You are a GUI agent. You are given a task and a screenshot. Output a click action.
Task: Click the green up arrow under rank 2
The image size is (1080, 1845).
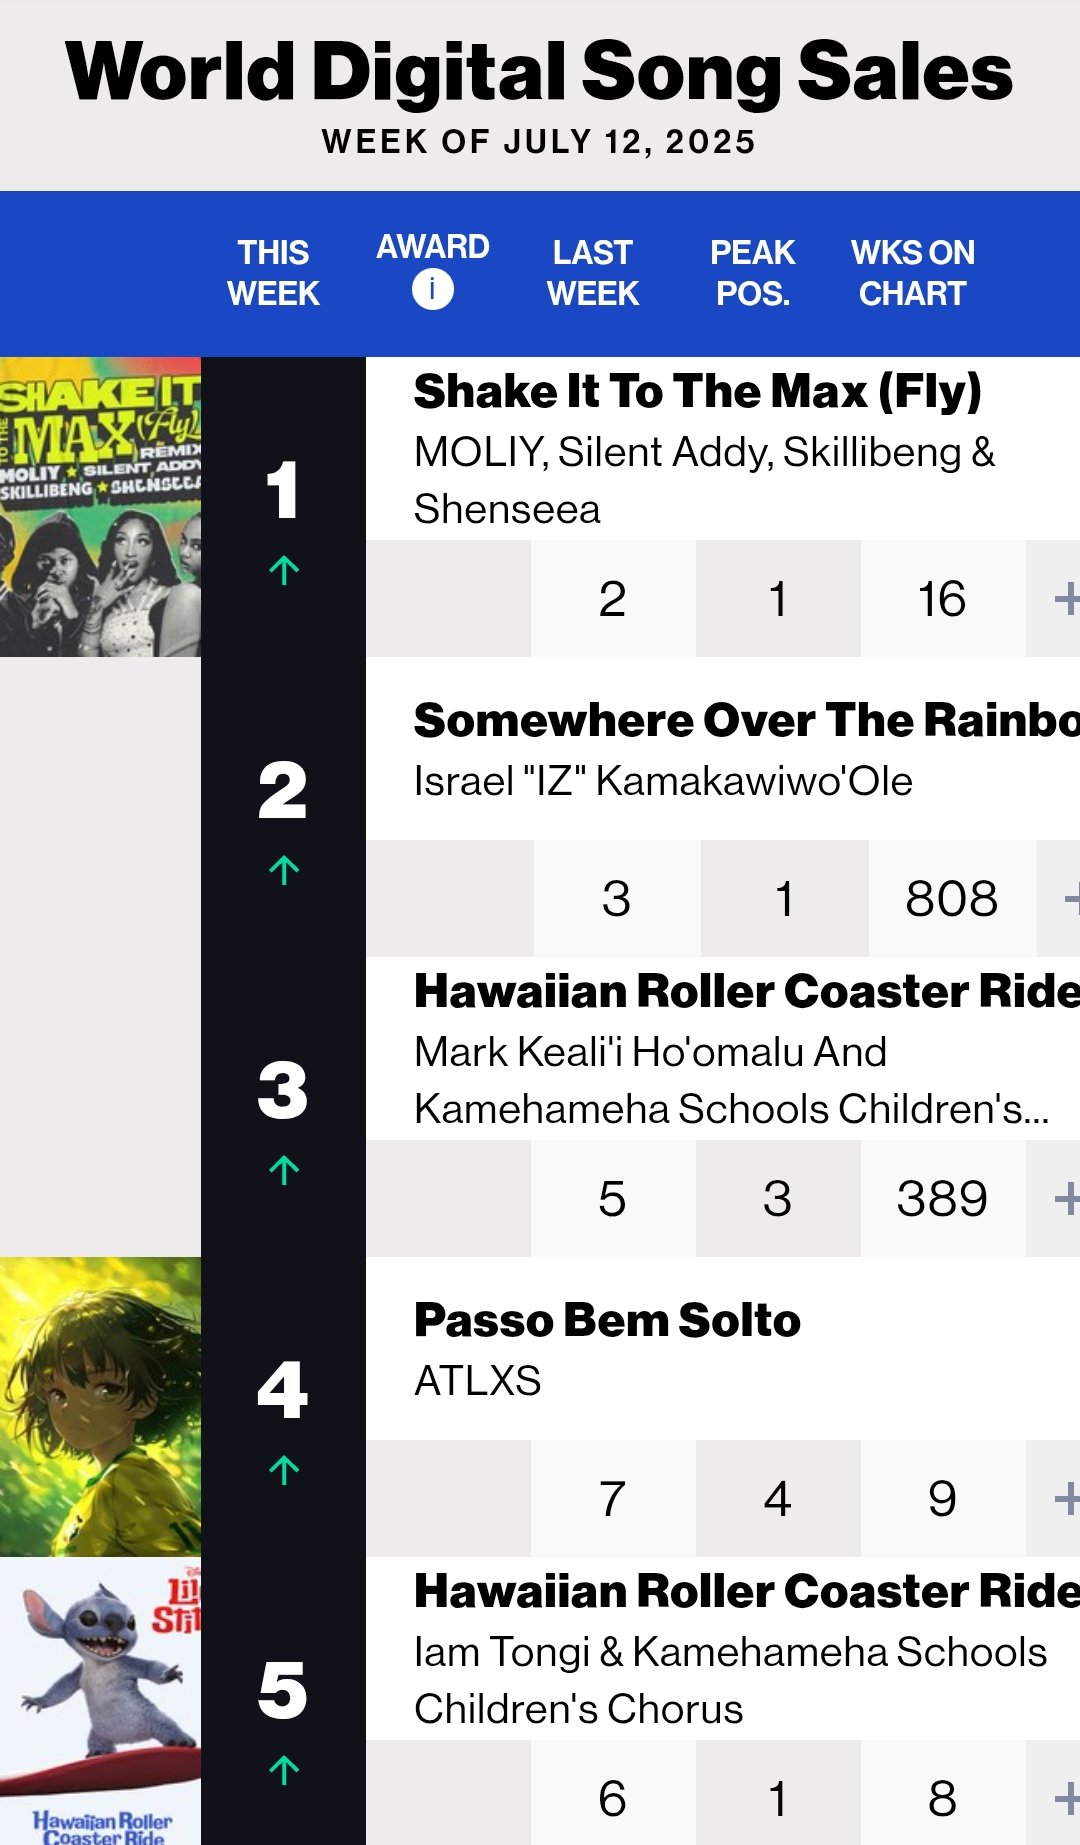284,870
